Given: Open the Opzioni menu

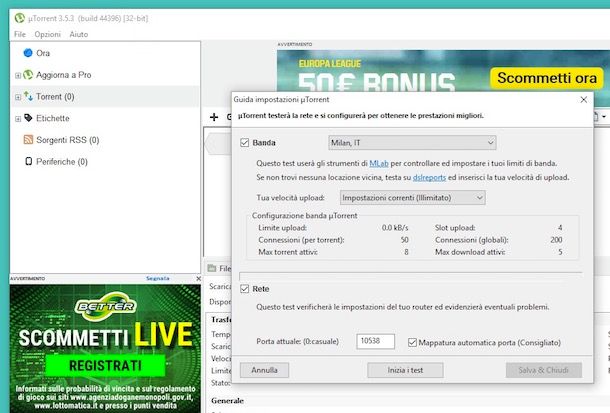Looking at the screenshot, I should [x=47, y=34].
